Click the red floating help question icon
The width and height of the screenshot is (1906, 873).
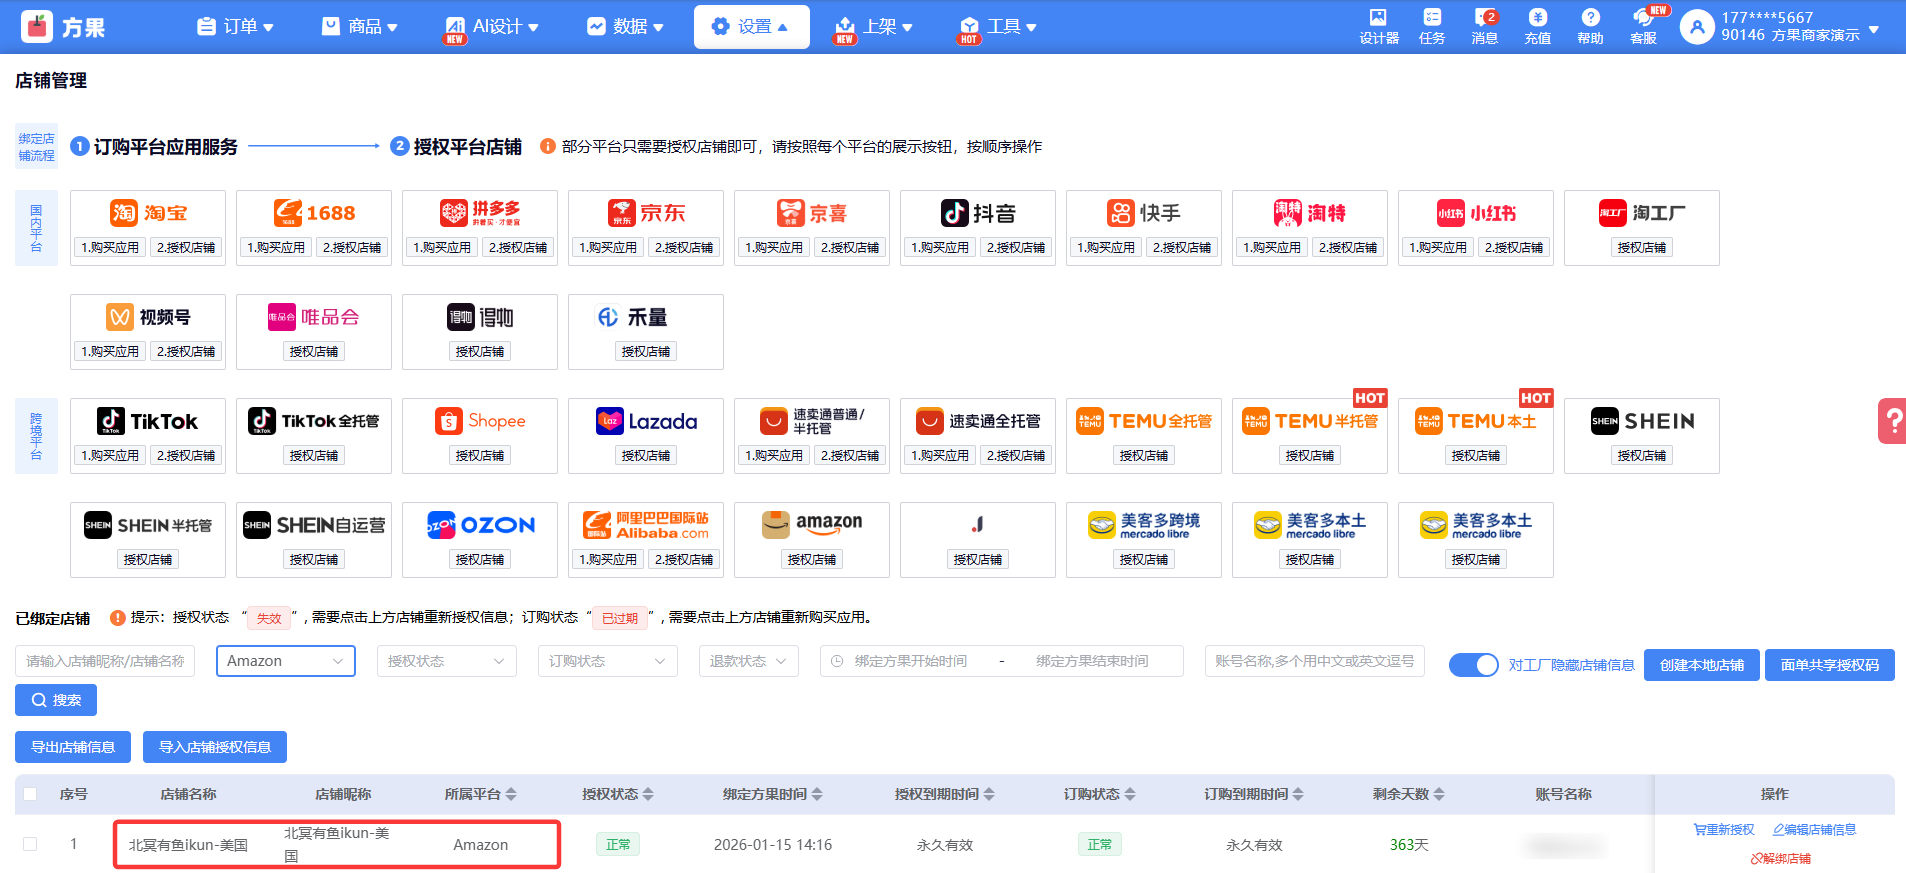coord(1892,421)
